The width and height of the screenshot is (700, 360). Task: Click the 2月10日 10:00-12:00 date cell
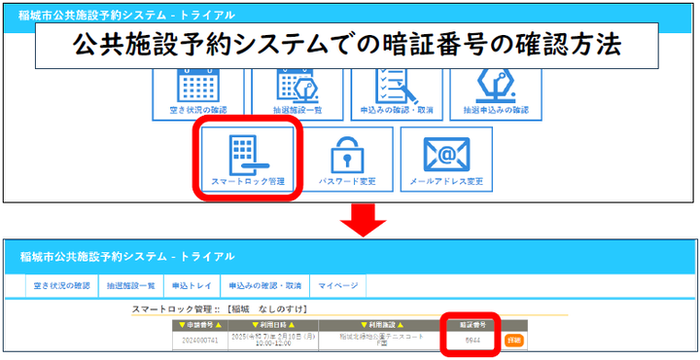(x=273, y=340)
